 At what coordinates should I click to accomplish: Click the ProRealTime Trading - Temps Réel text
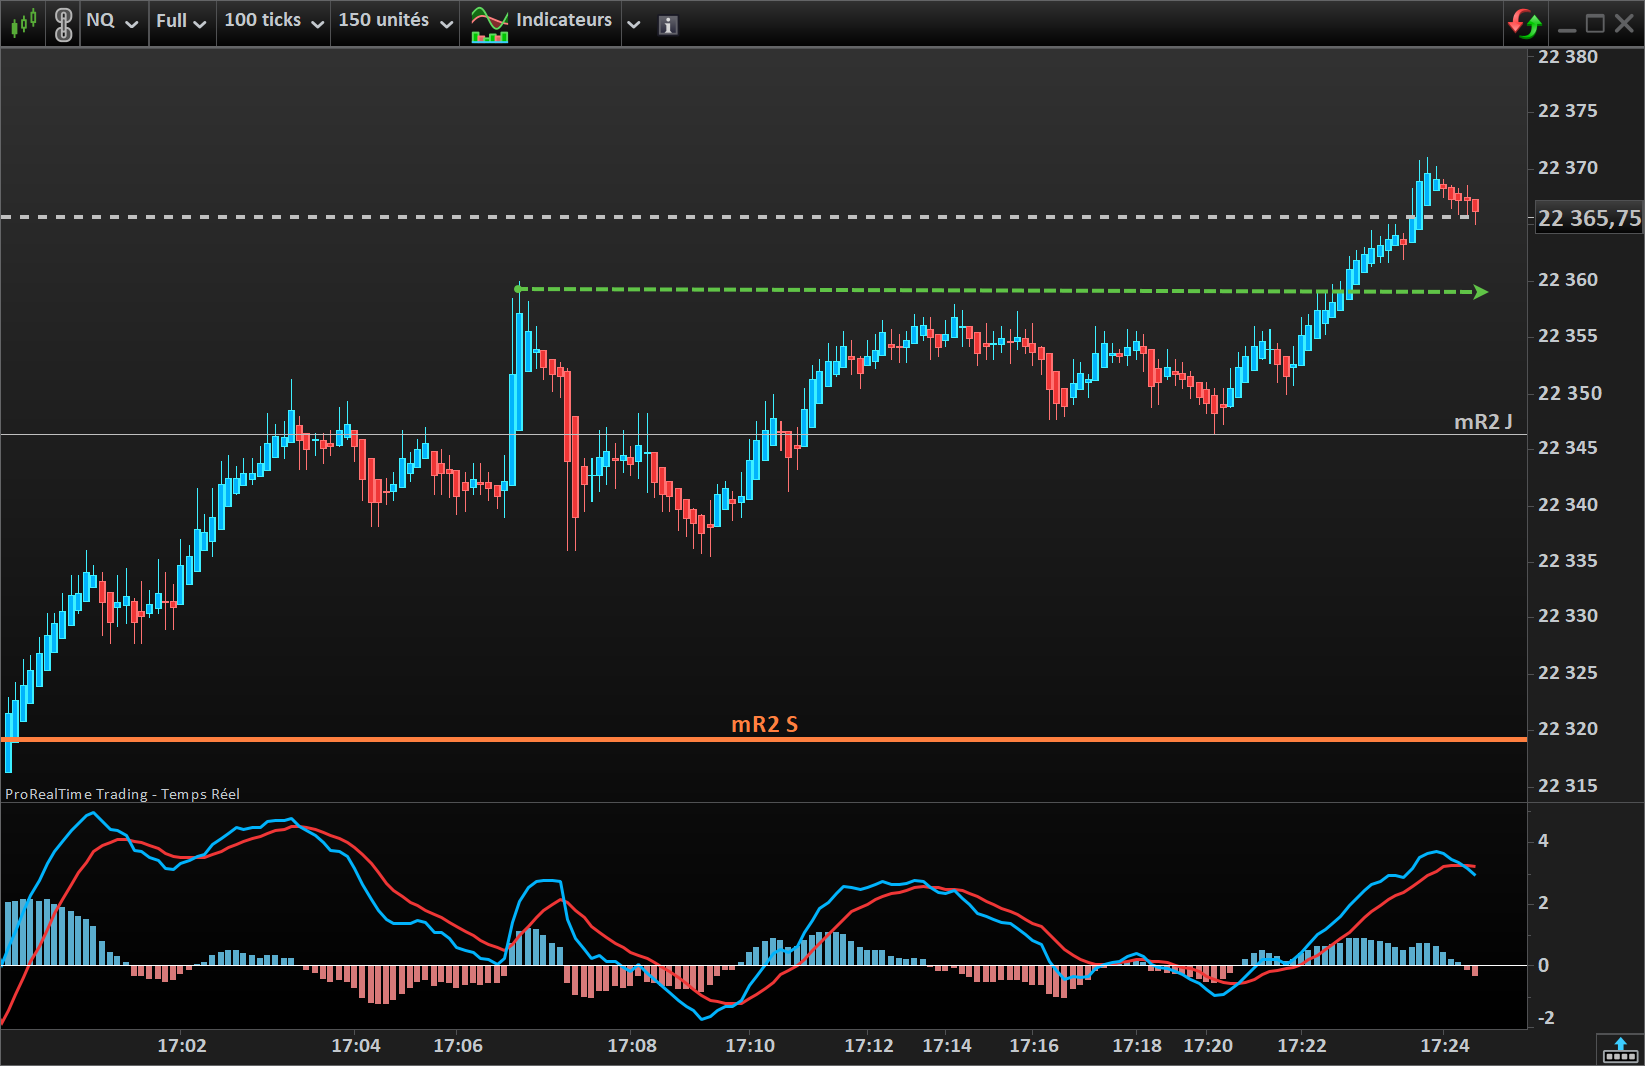coord(123,794)
